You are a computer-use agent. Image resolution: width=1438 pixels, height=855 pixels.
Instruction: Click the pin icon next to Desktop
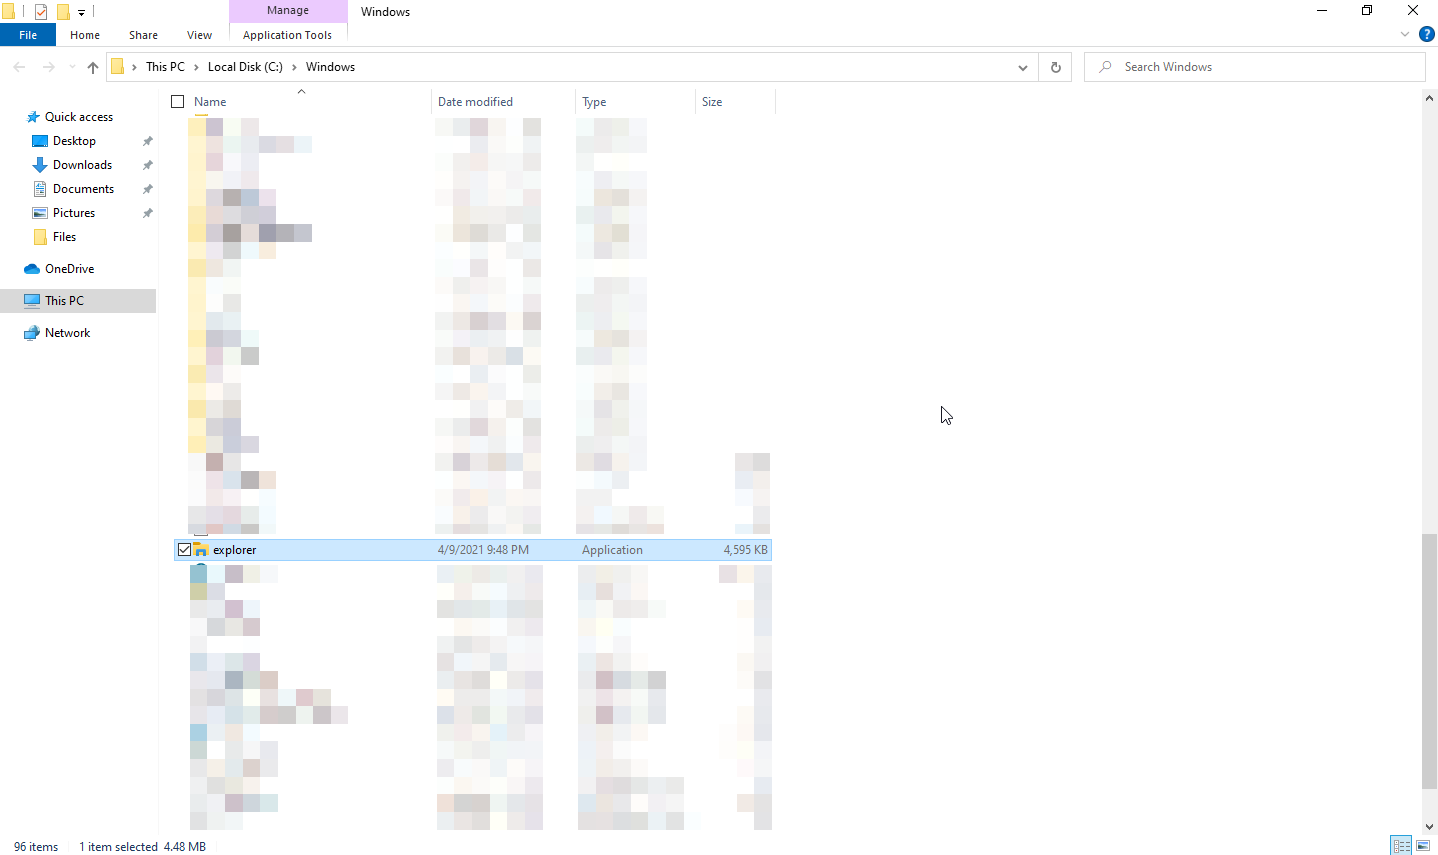(x=148, y=141)
